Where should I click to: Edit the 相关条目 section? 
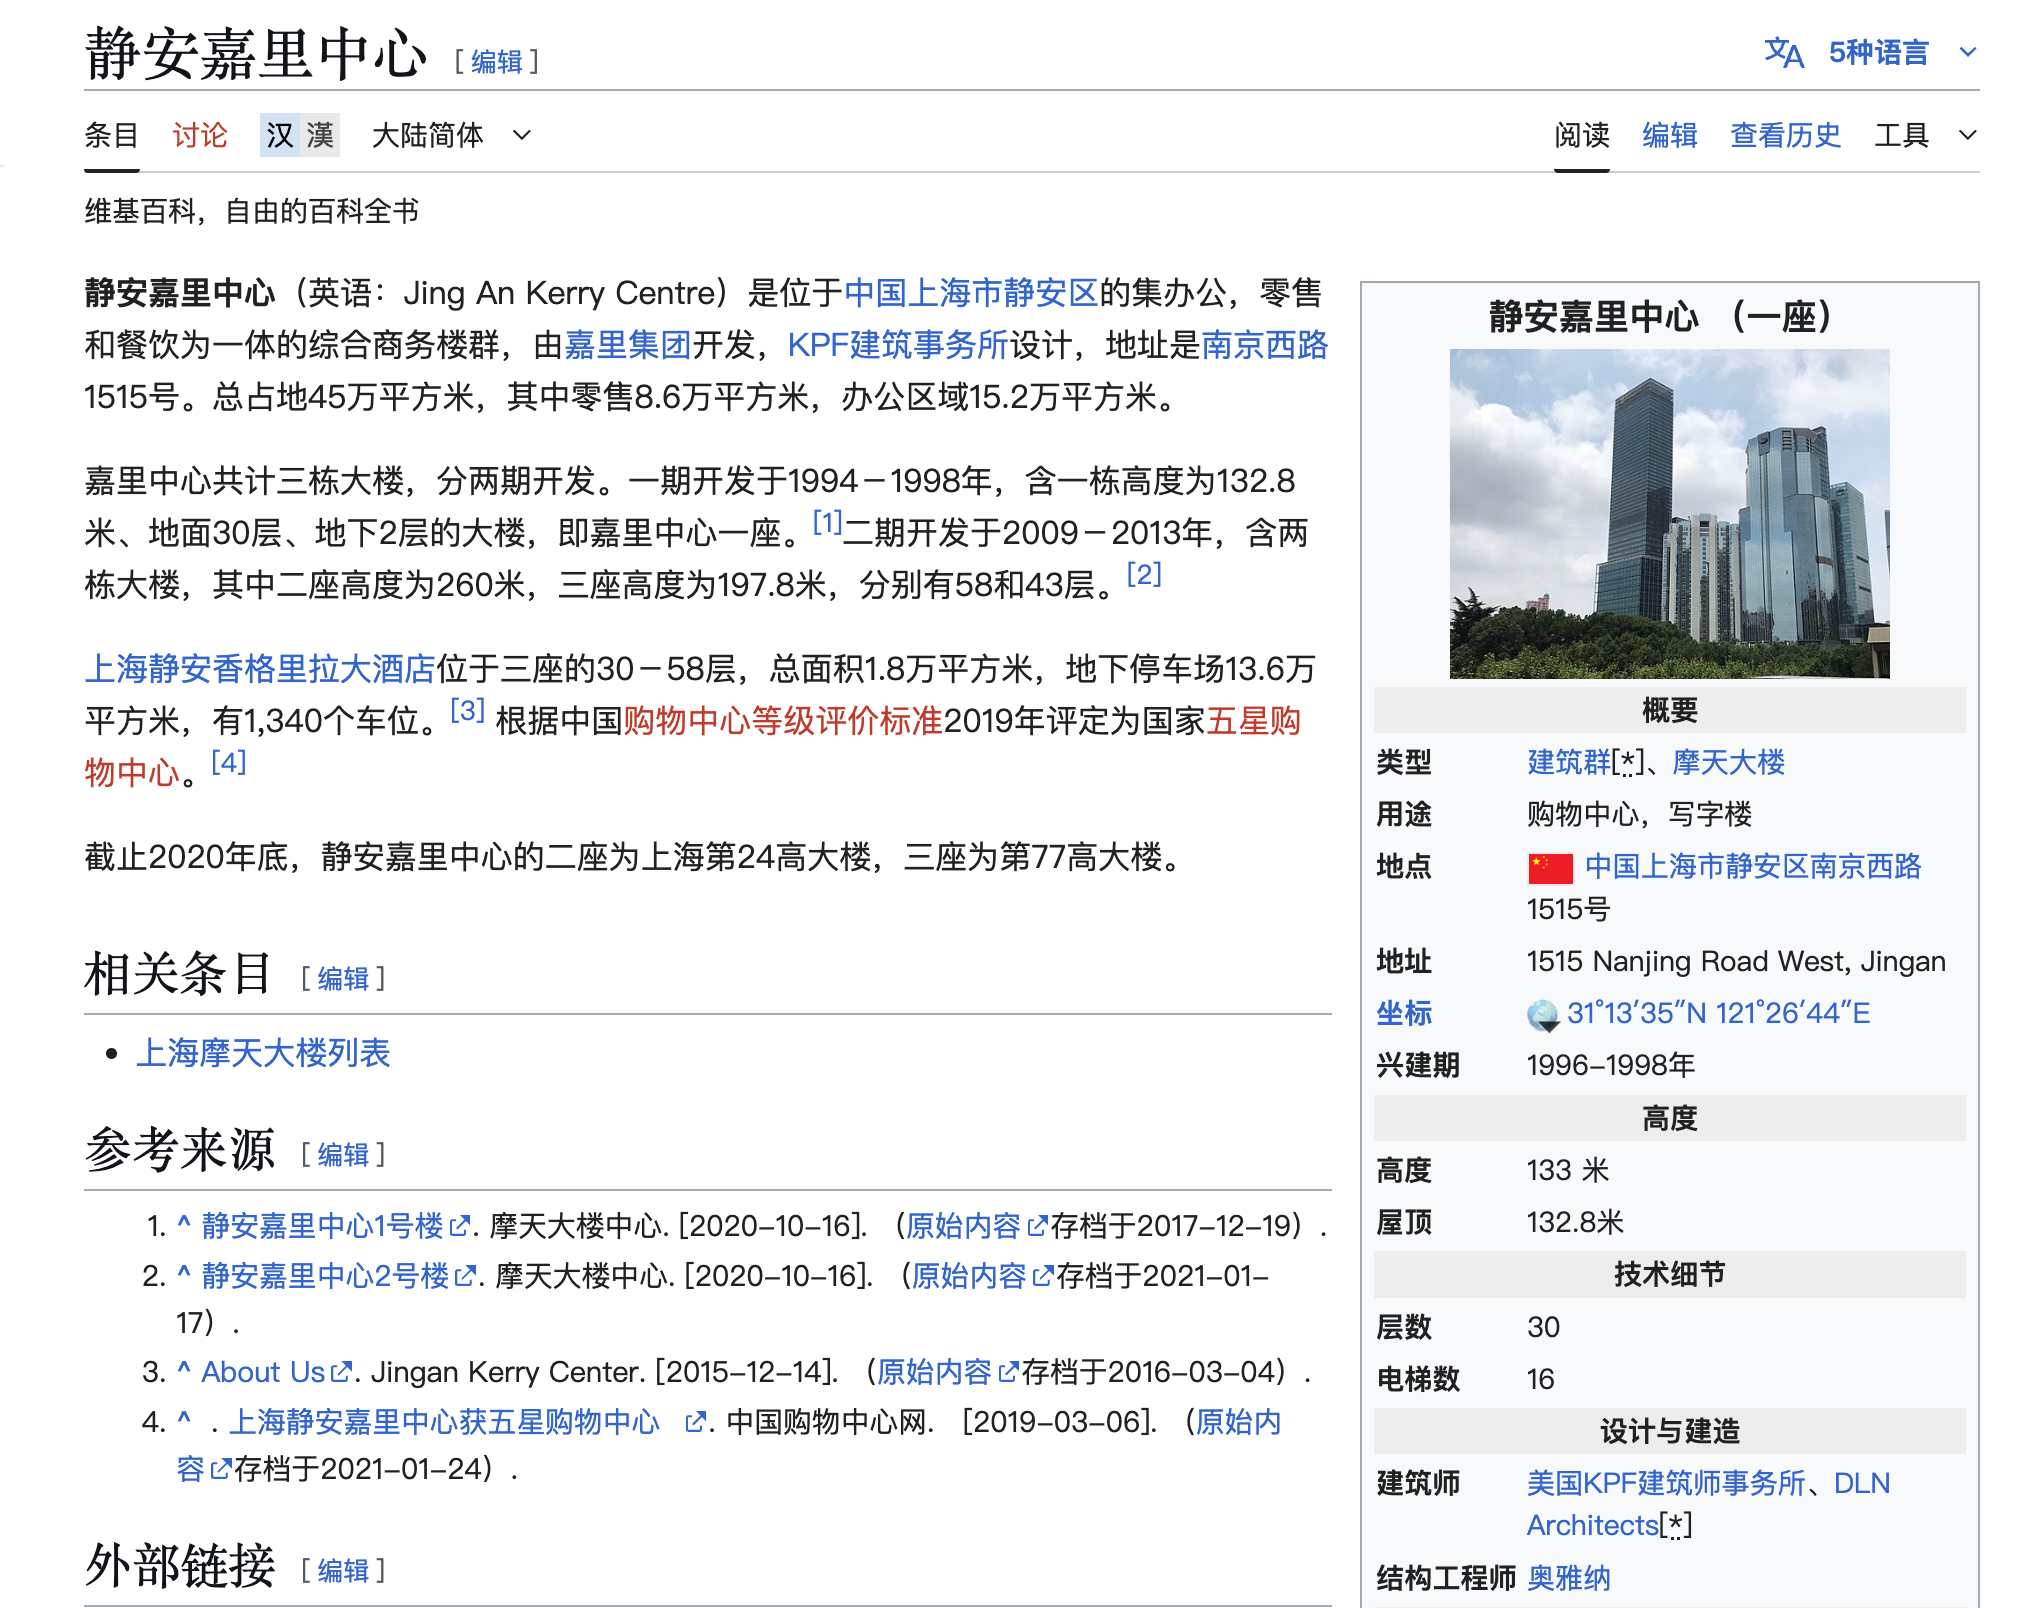click(343, 979)
